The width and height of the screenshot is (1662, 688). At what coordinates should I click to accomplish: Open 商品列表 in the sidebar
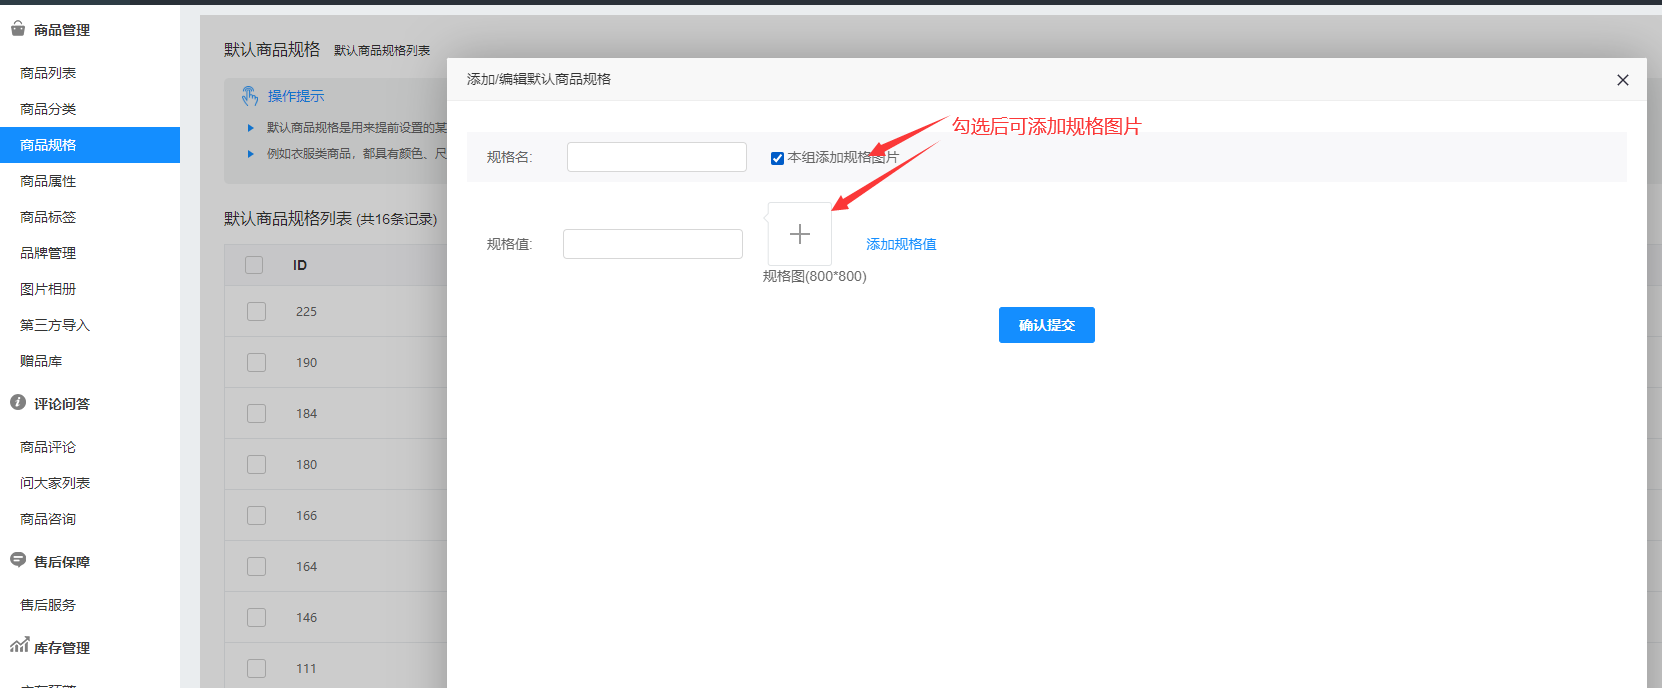48,73
